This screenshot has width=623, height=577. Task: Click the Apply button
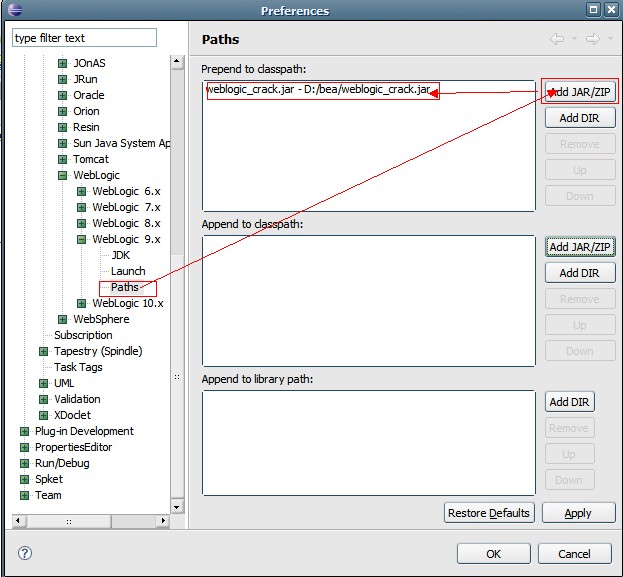(578, 513)
